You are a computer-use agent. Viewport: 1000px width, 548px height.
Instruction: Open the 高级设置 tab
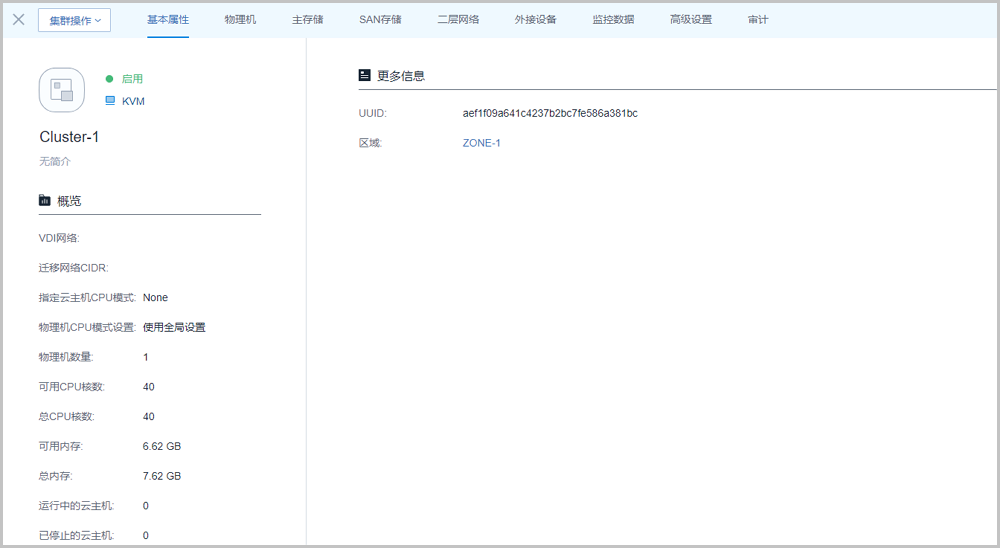tap(691, 19)
